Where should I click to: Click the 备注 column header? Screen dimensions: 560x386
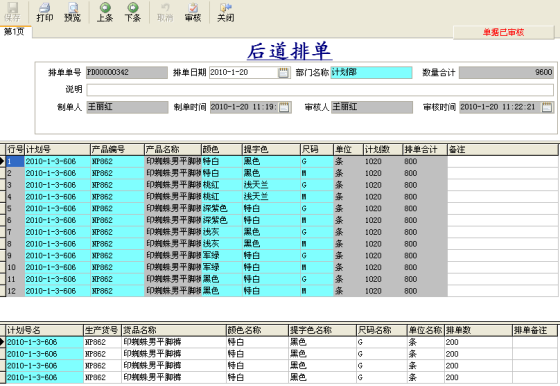pos(502,150)
